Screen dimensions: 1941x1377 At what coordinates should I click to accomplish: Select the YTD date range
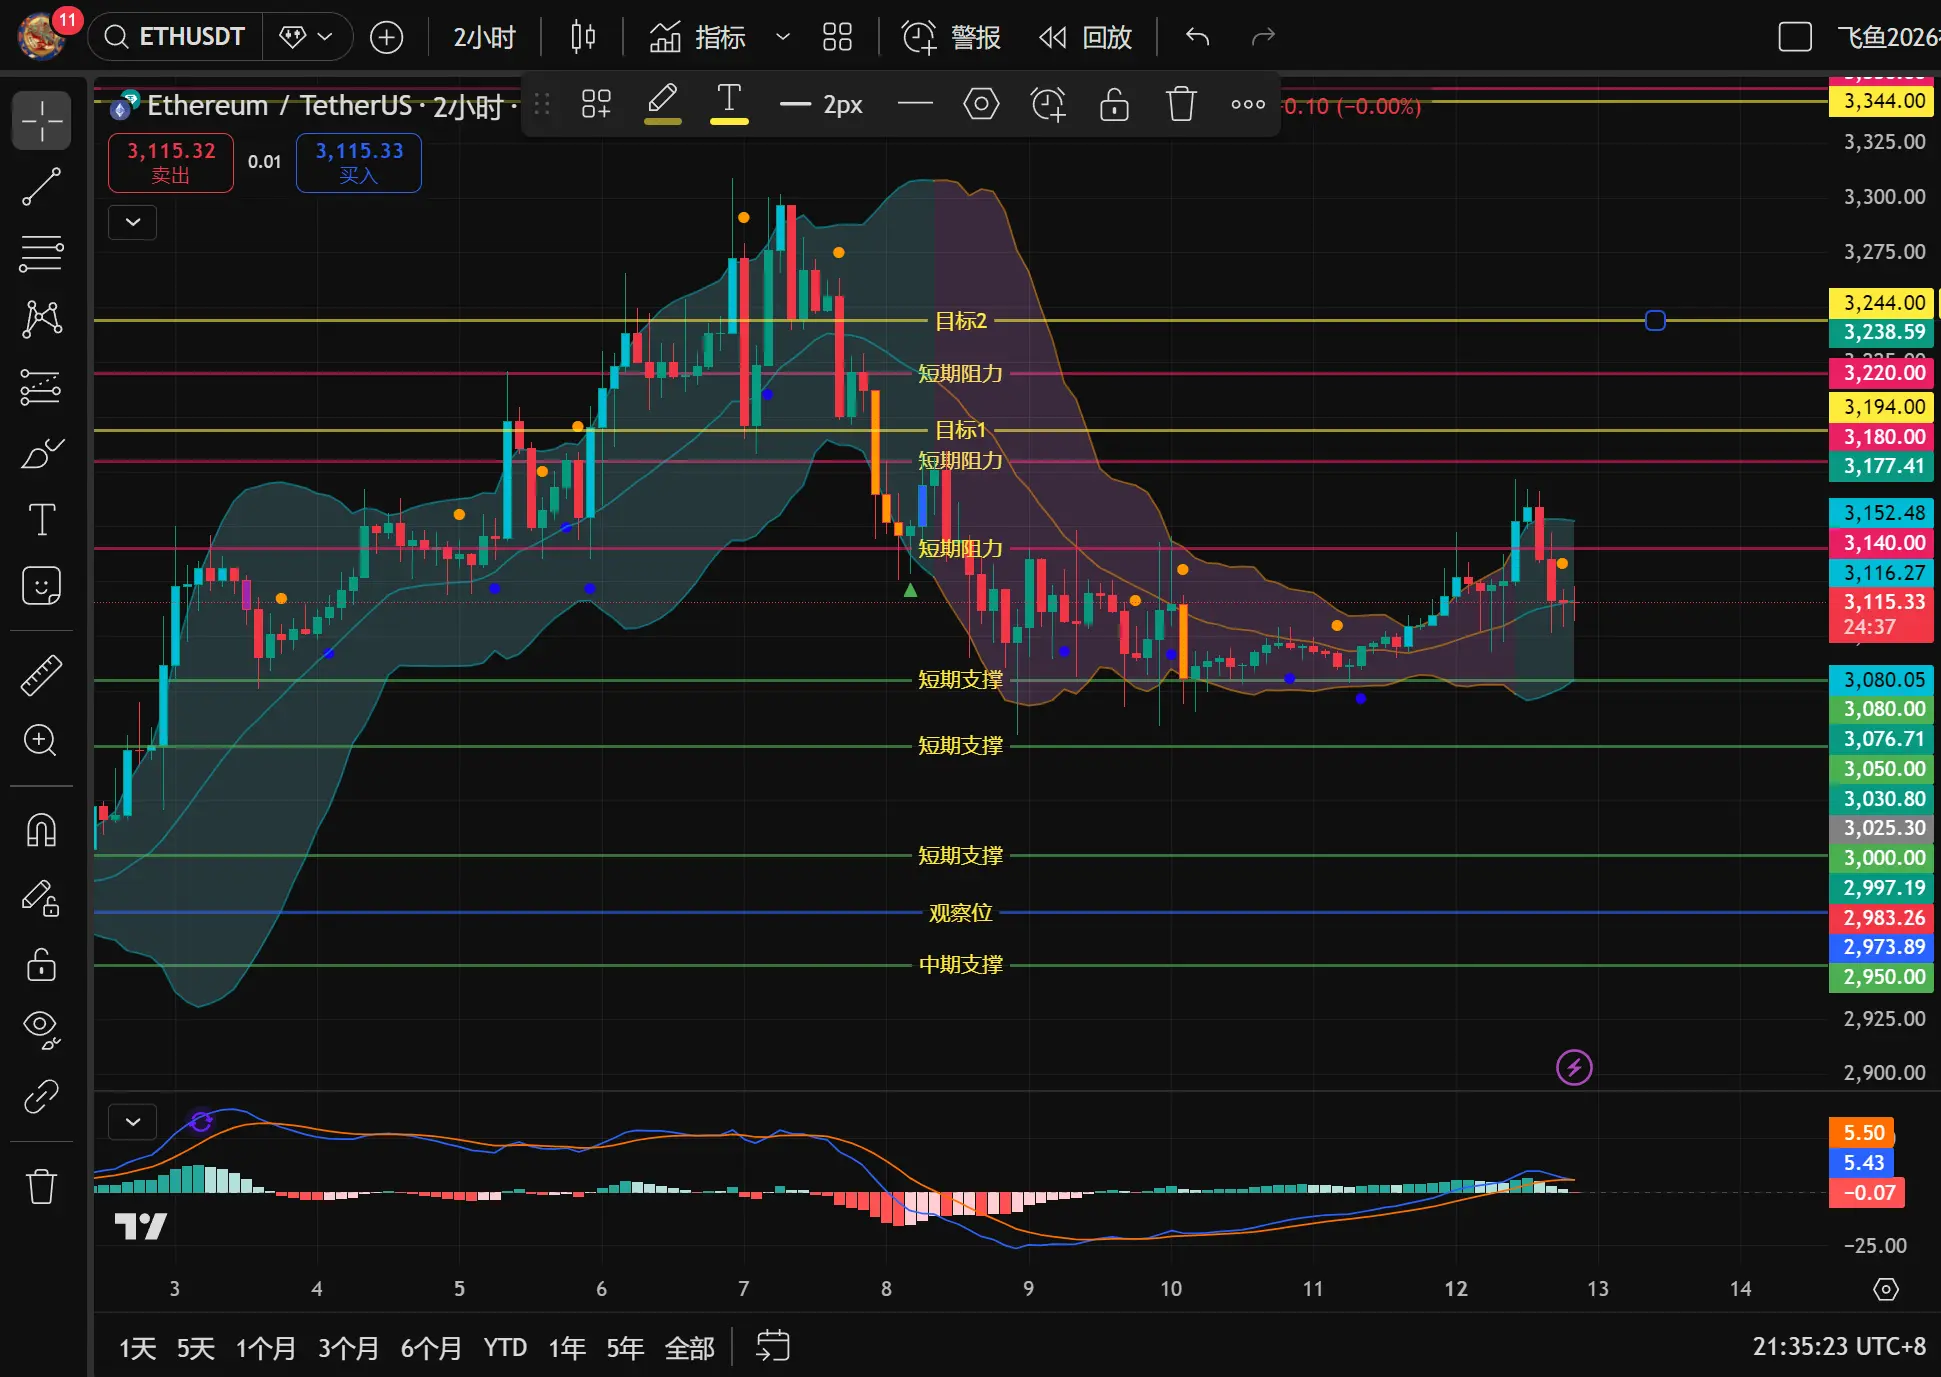[x=505, y=1348]
